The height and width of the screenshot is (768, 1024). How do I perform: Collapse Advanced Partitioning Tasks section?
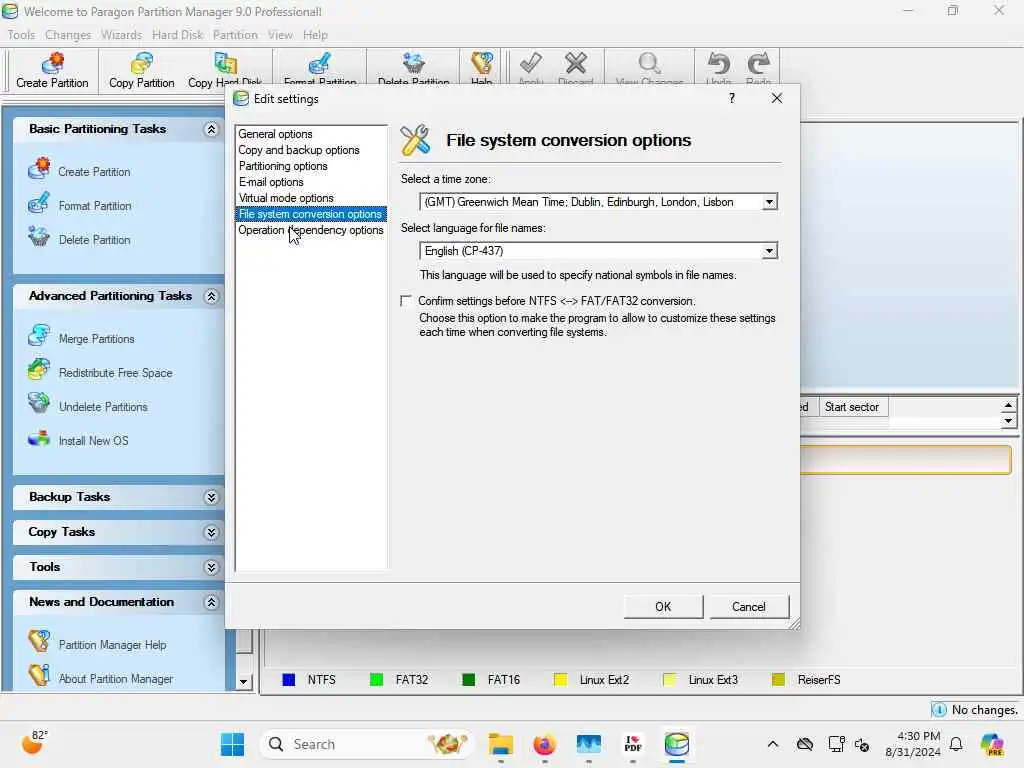(211, 296)
